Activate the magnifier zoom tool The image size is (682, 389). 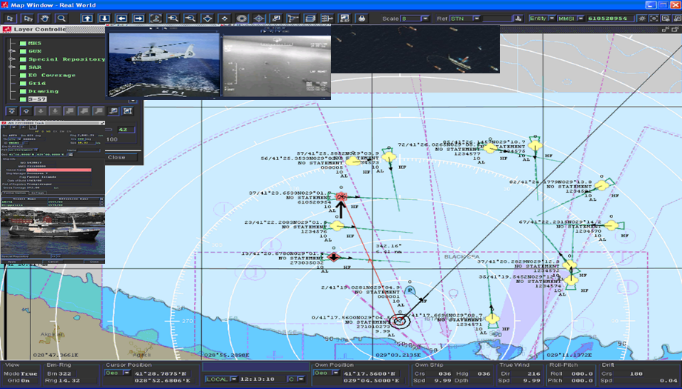point(61,18)
